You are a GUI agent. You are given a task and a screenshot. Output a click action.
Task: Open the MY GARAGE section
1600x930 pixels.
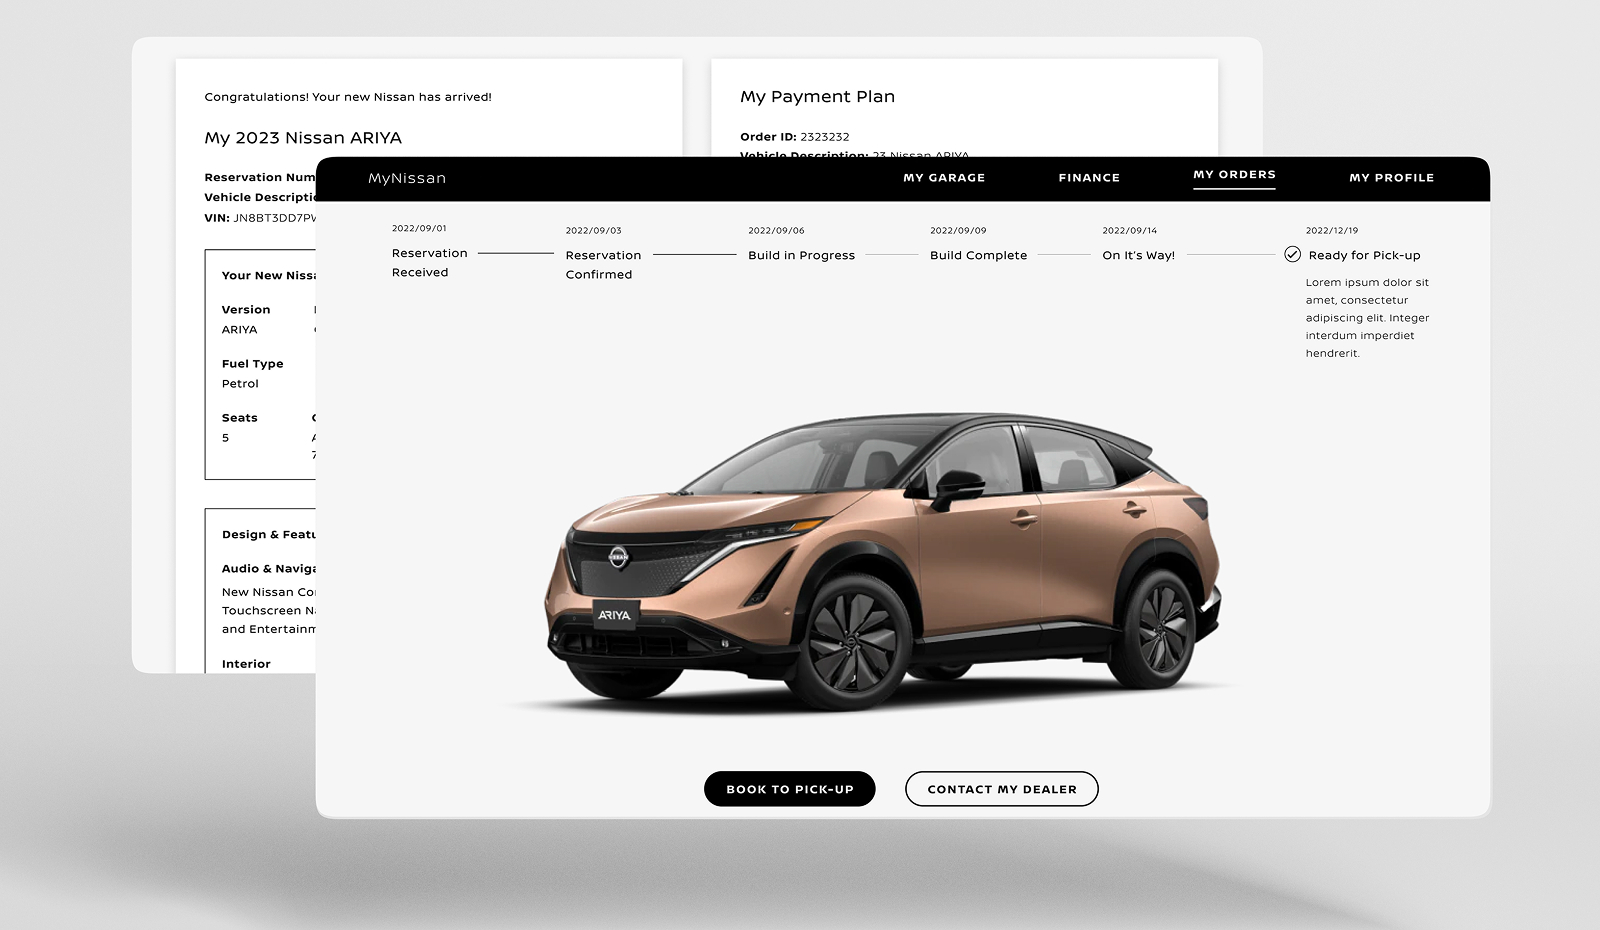pyautogui.click(x=944, y=177)
